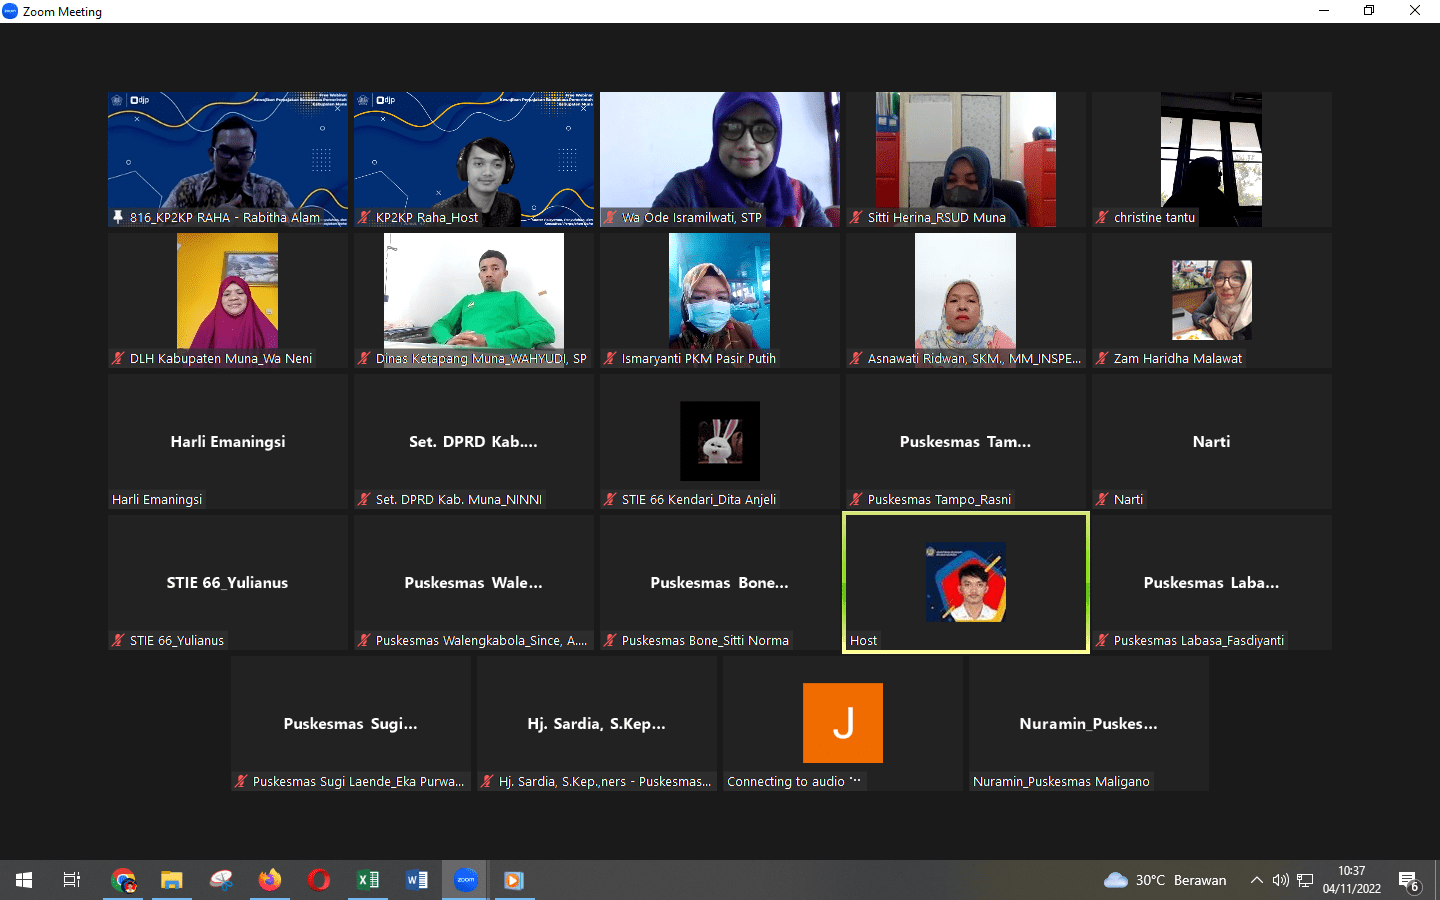Click the volume speaker icon in the tray
This screenshot has height=900, width=1440.
(1280, 880)
